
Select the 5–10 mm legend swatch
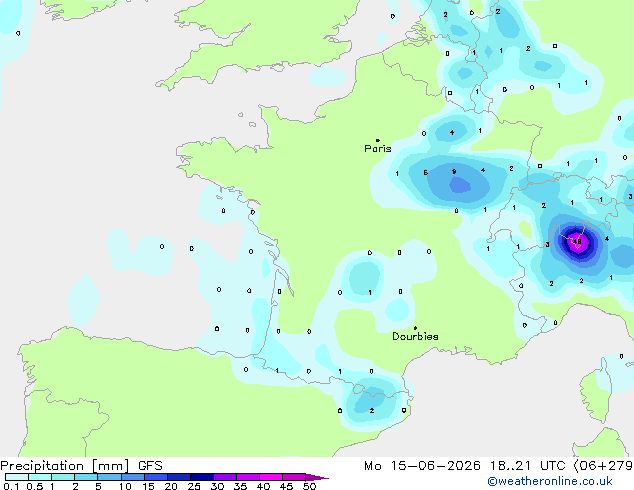pyautogui.click(x=109, y=477)
